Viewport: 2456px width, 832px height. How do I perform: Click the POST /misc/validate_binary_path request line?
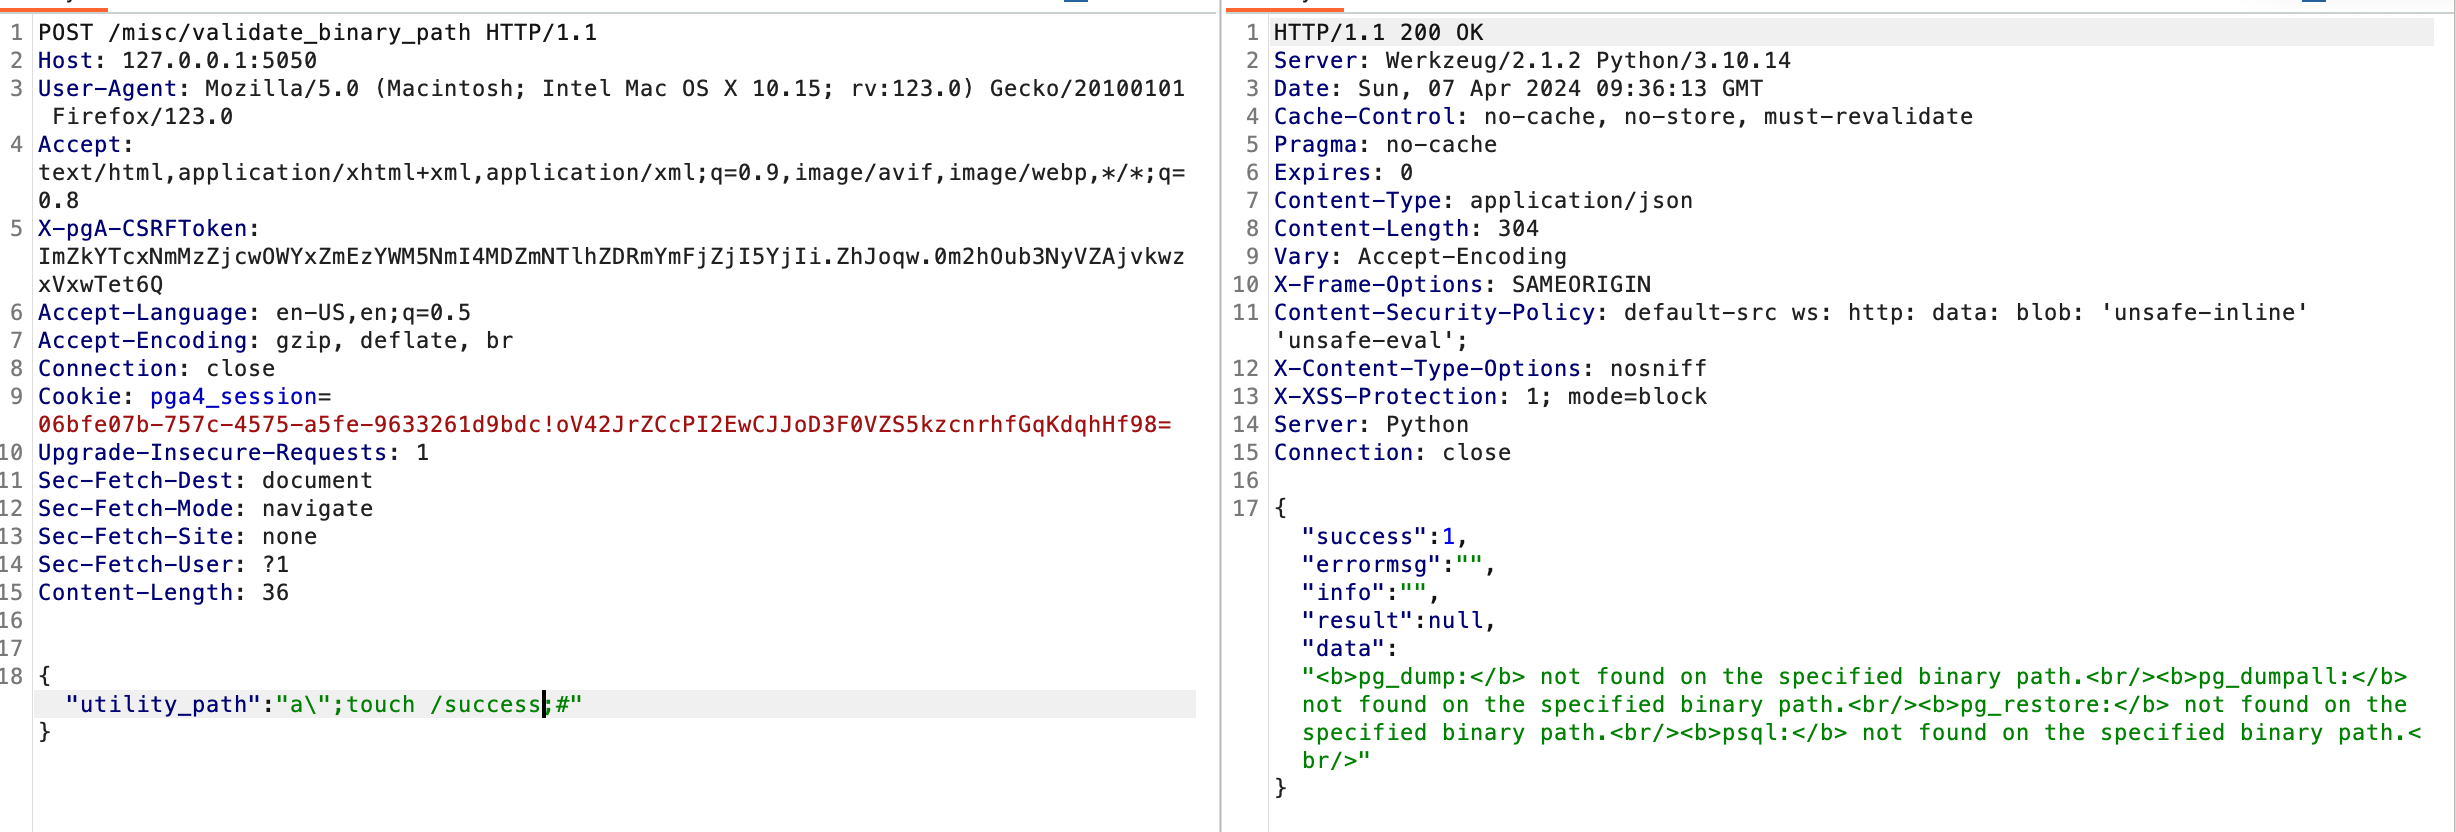pyautogui.click(x=317, y=33)
